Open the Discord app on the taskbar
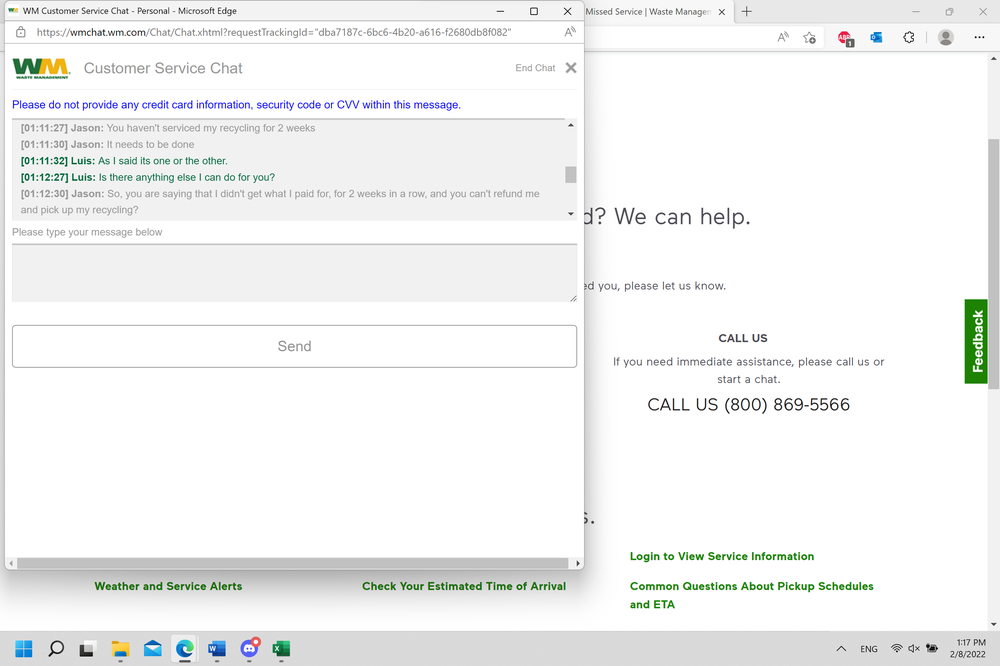Viewport: 1000px width, 666px height. tap(249, 649)
